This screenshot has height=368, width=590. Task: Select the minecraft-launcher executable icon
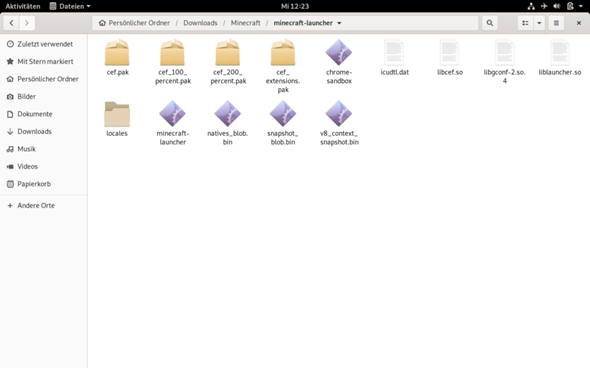tap(172, 114)
